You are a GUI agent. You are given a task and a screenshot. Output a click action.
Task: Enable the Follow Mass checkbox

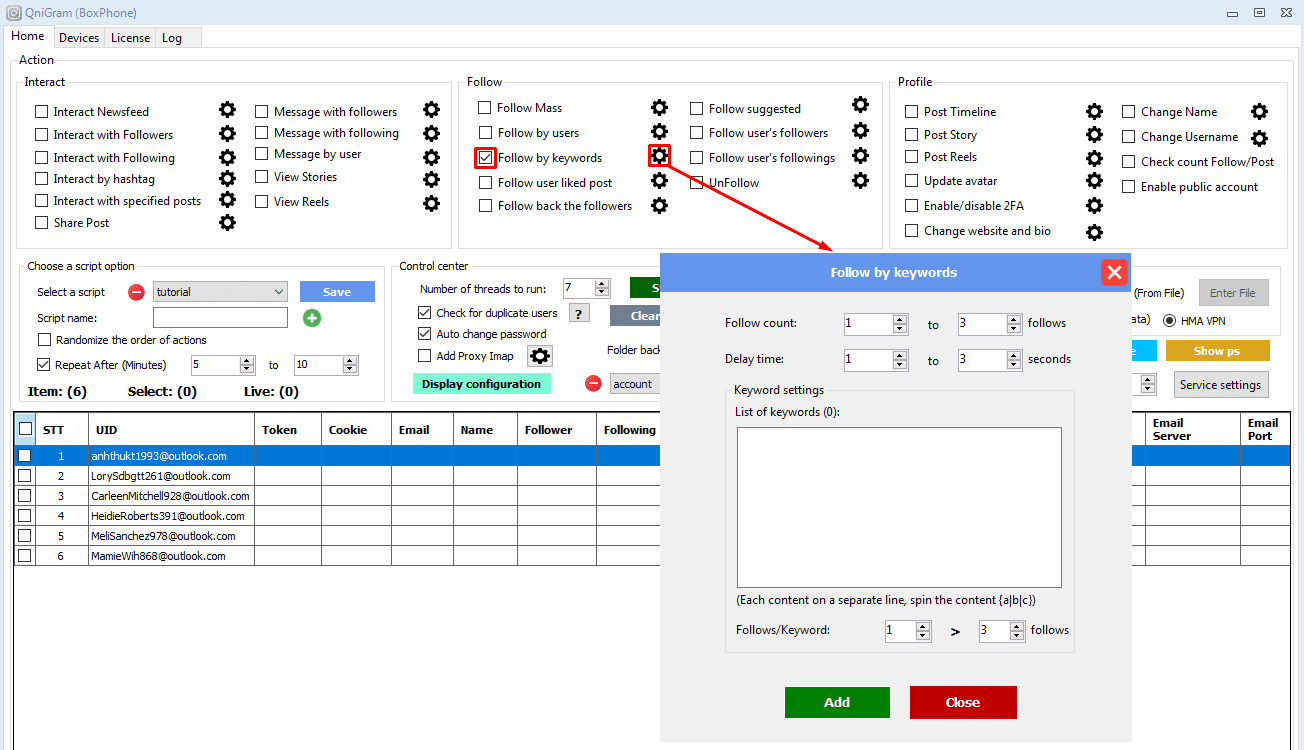pos(485,108)
